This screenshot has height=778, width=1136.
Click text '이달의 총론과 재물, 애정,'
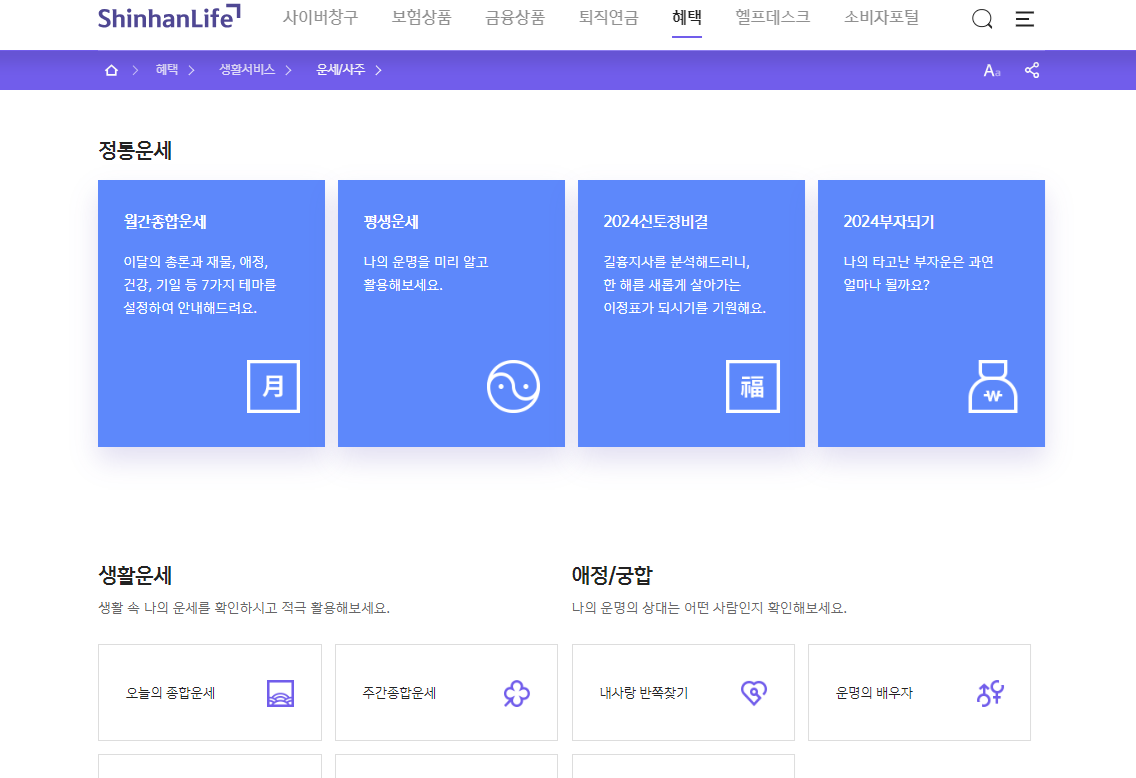tap(196, 262)
